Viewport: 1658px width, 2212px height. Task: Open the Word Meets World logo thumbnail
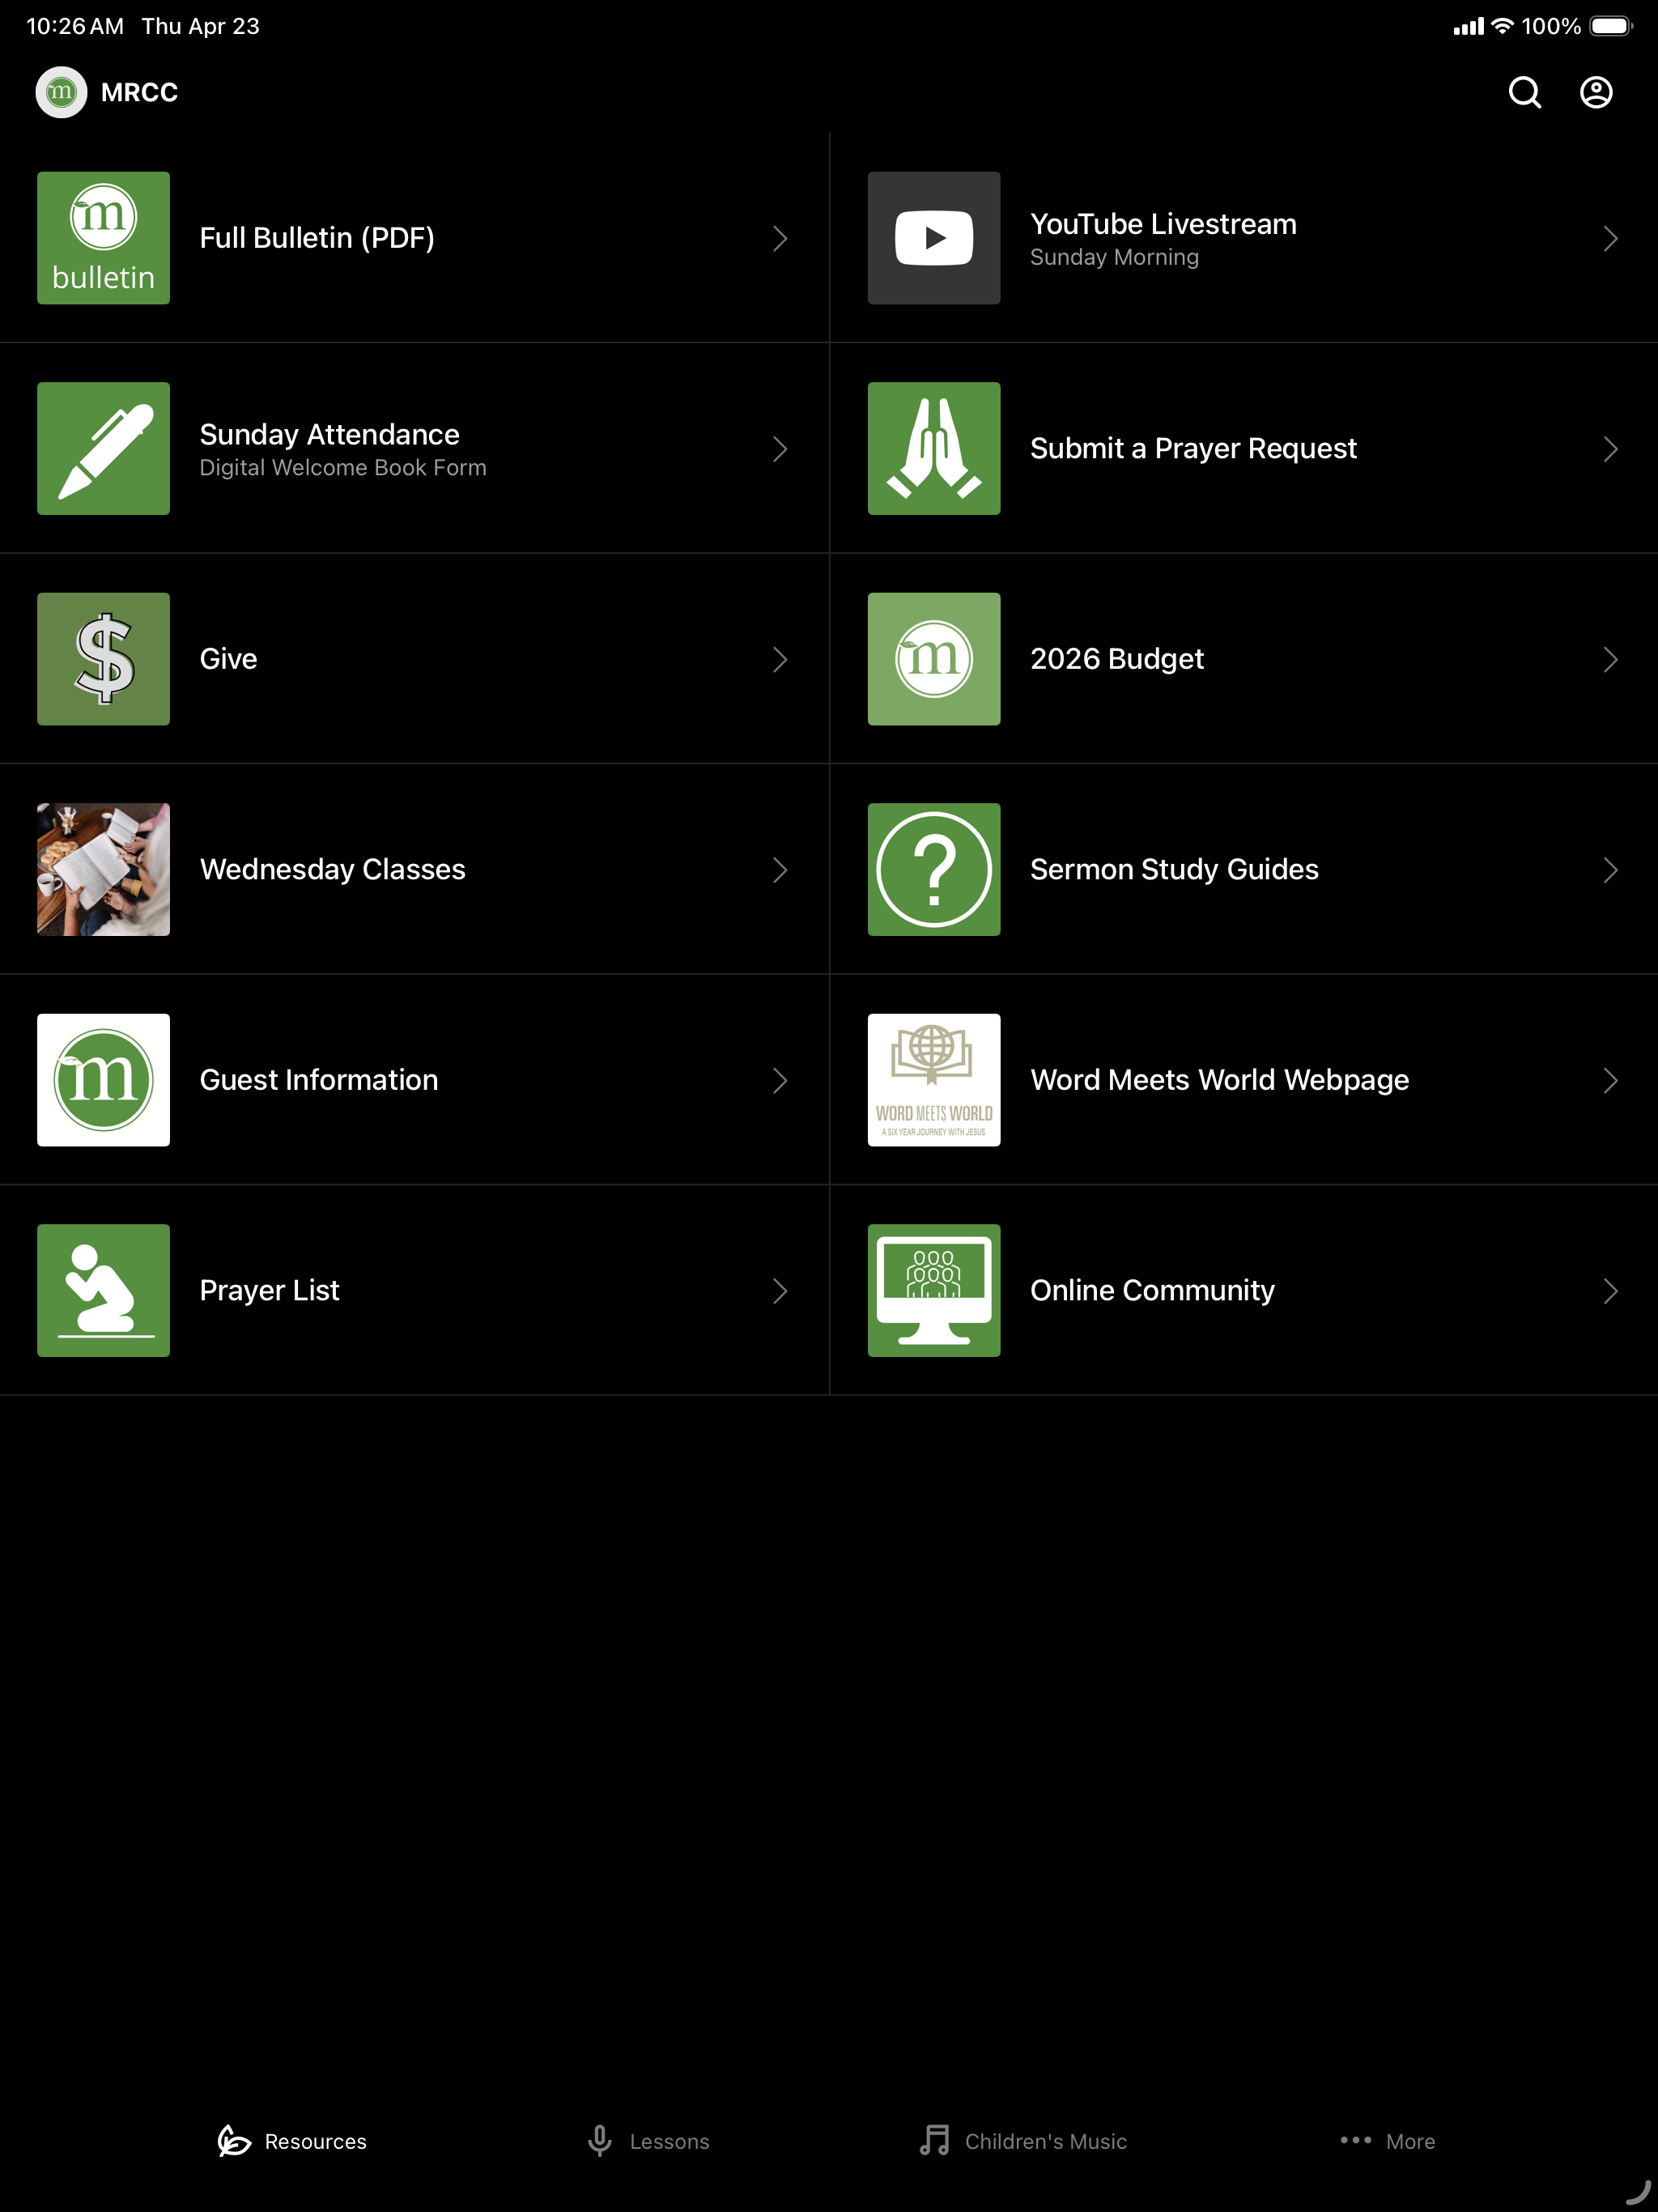coord(934,1080)
